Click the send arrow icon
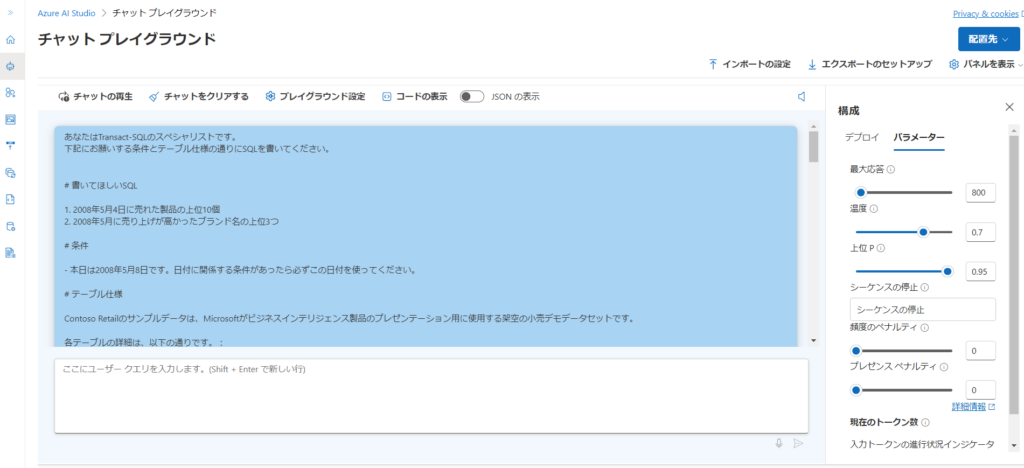Viewport: 1024px width, 468px height. [x=797, y=443]
